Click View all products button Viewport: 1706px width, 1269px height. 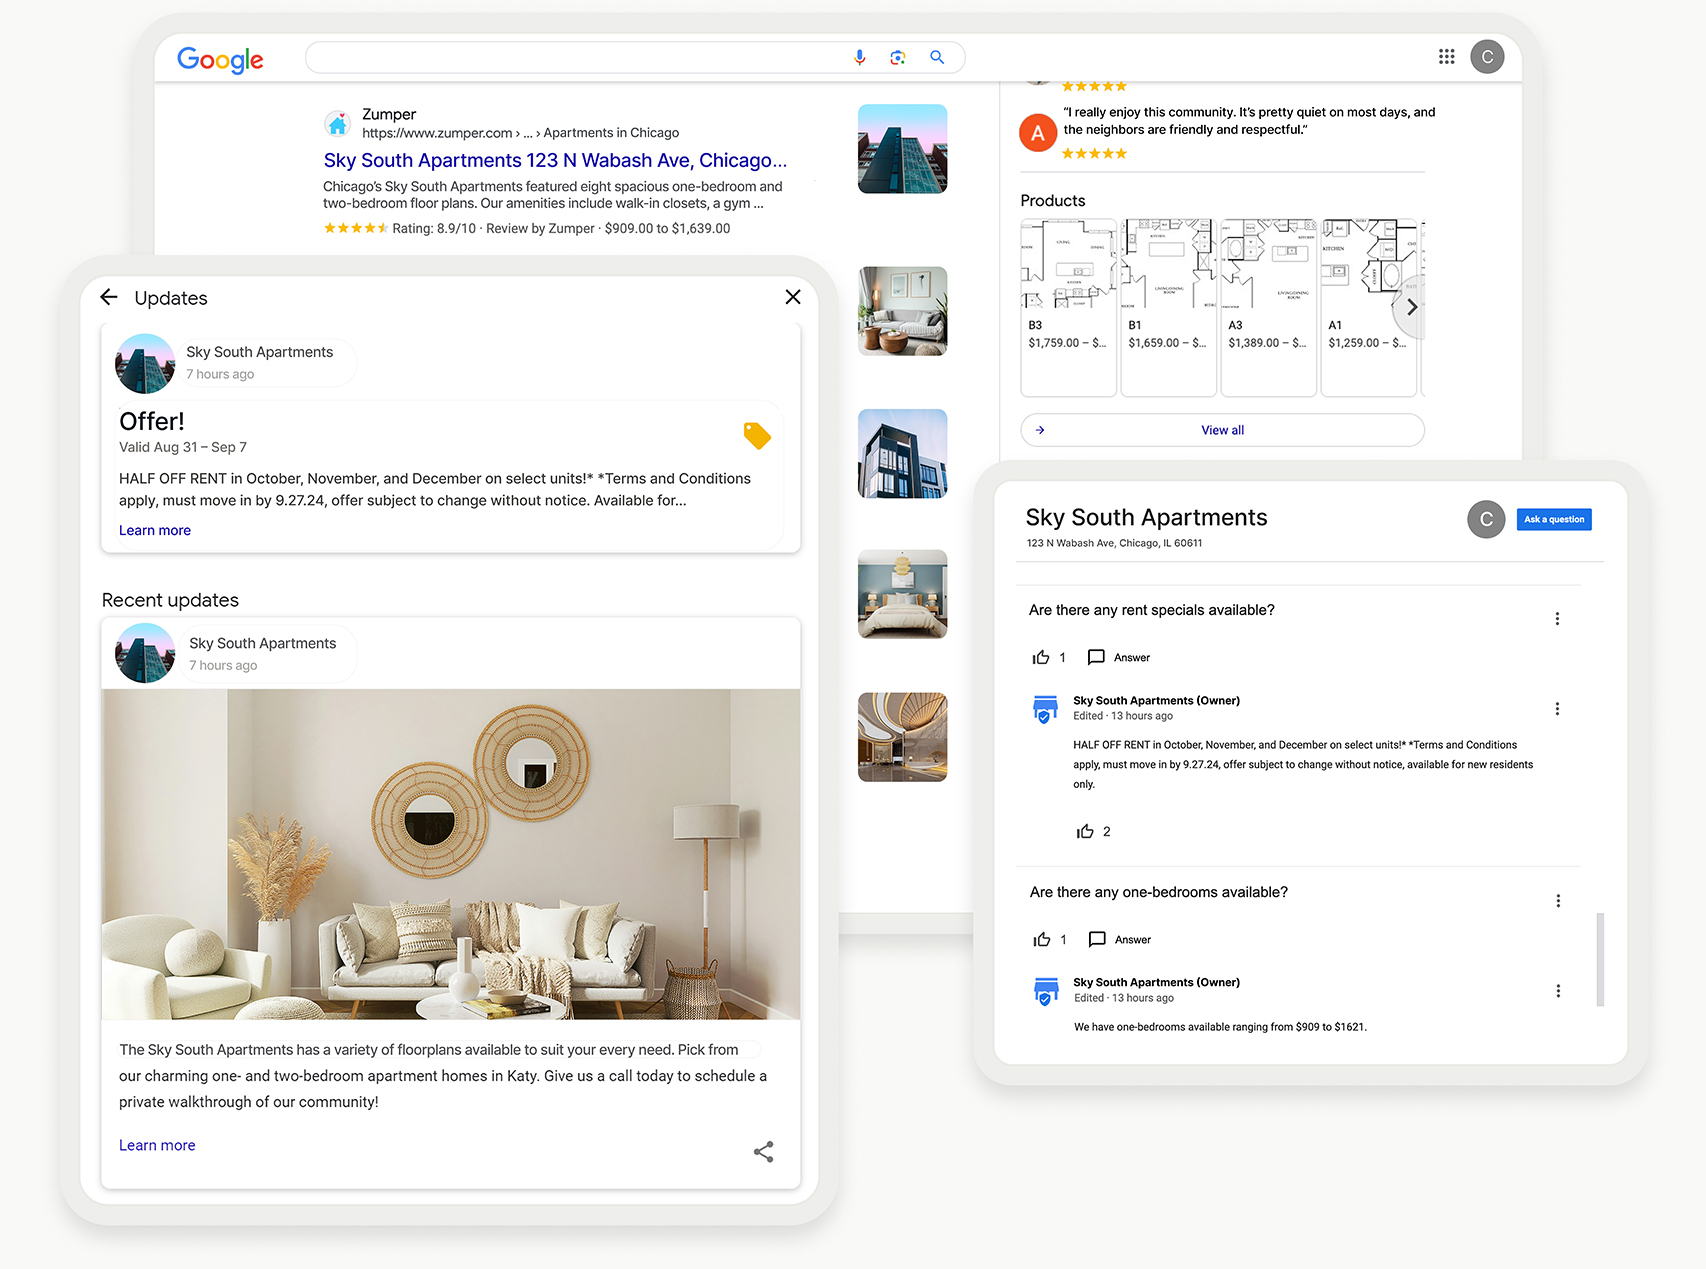1222,430
